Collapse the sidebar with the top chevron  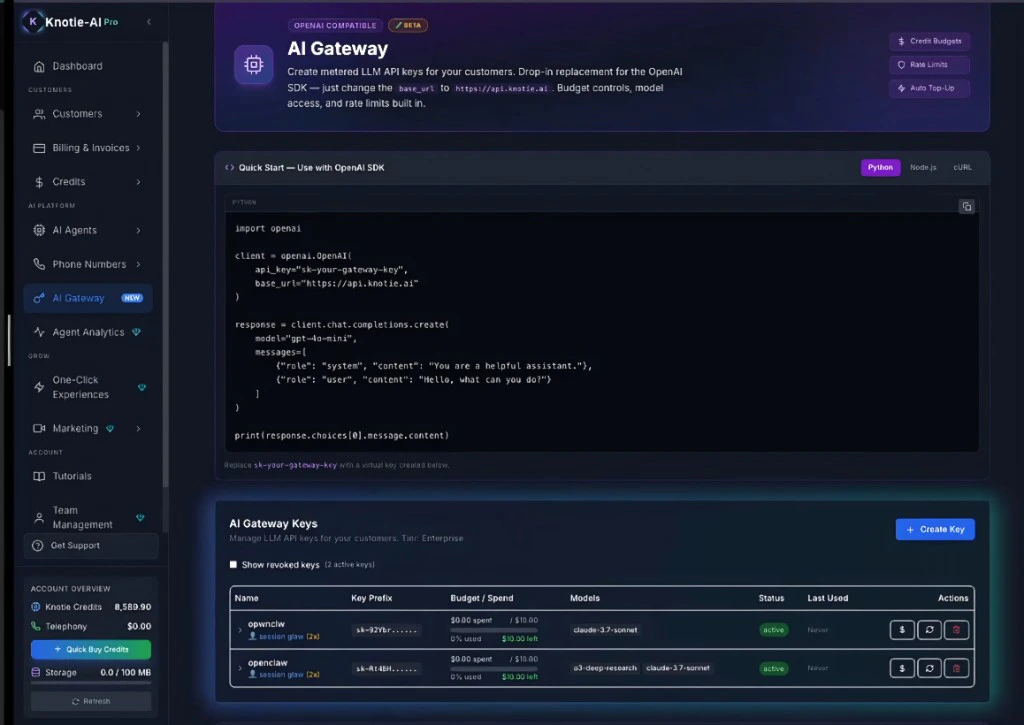coord(148,20)
